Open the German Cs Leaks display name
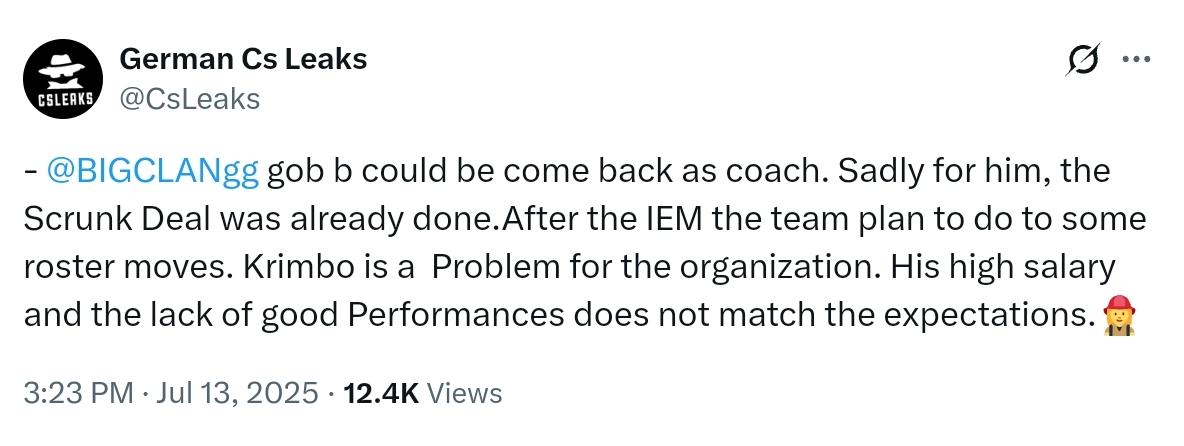This screenshot has height=446, width=1184. pos(243,58)
